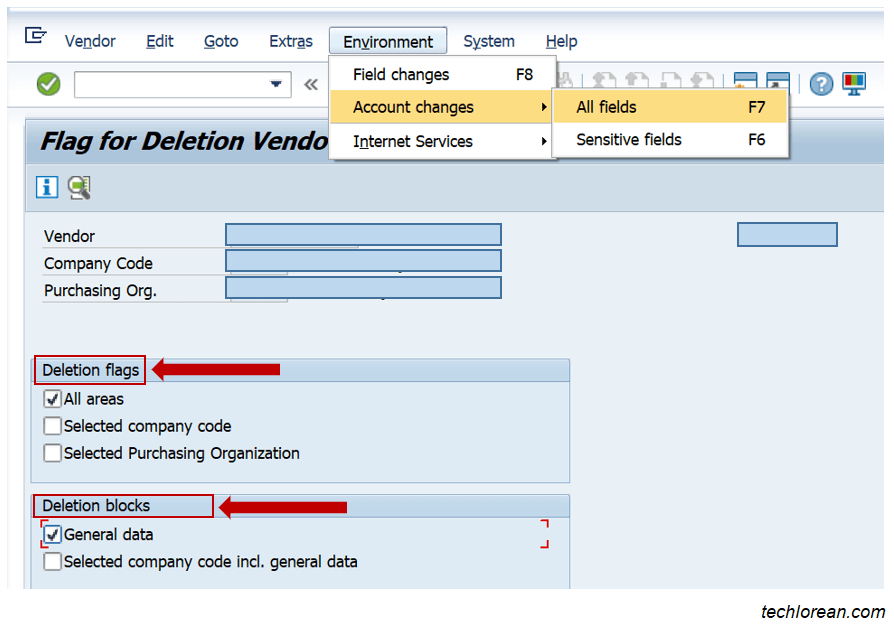Click the administrative data magnifier icon
The width and height of the screenshot is (894, 629).
(77, 187)
